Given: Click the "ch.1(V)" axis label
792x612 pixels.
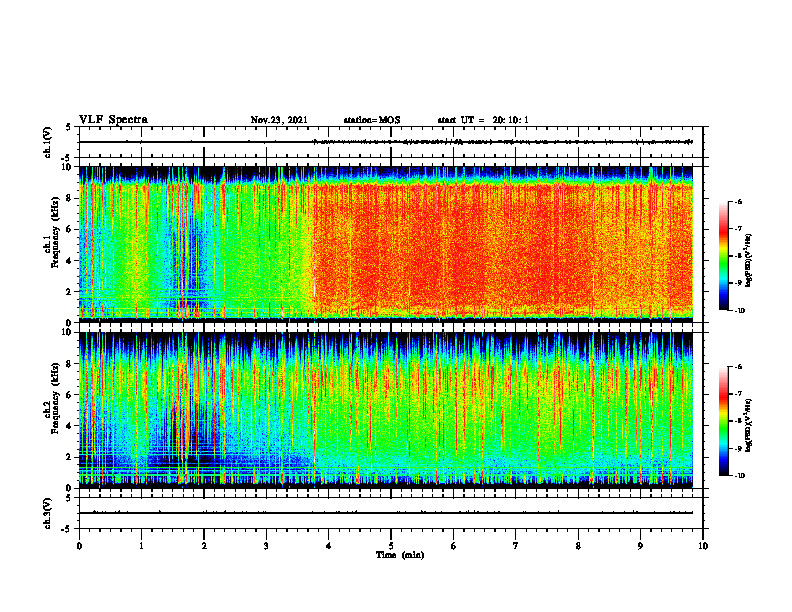Looking at the screenshot, I should [47, 142].
